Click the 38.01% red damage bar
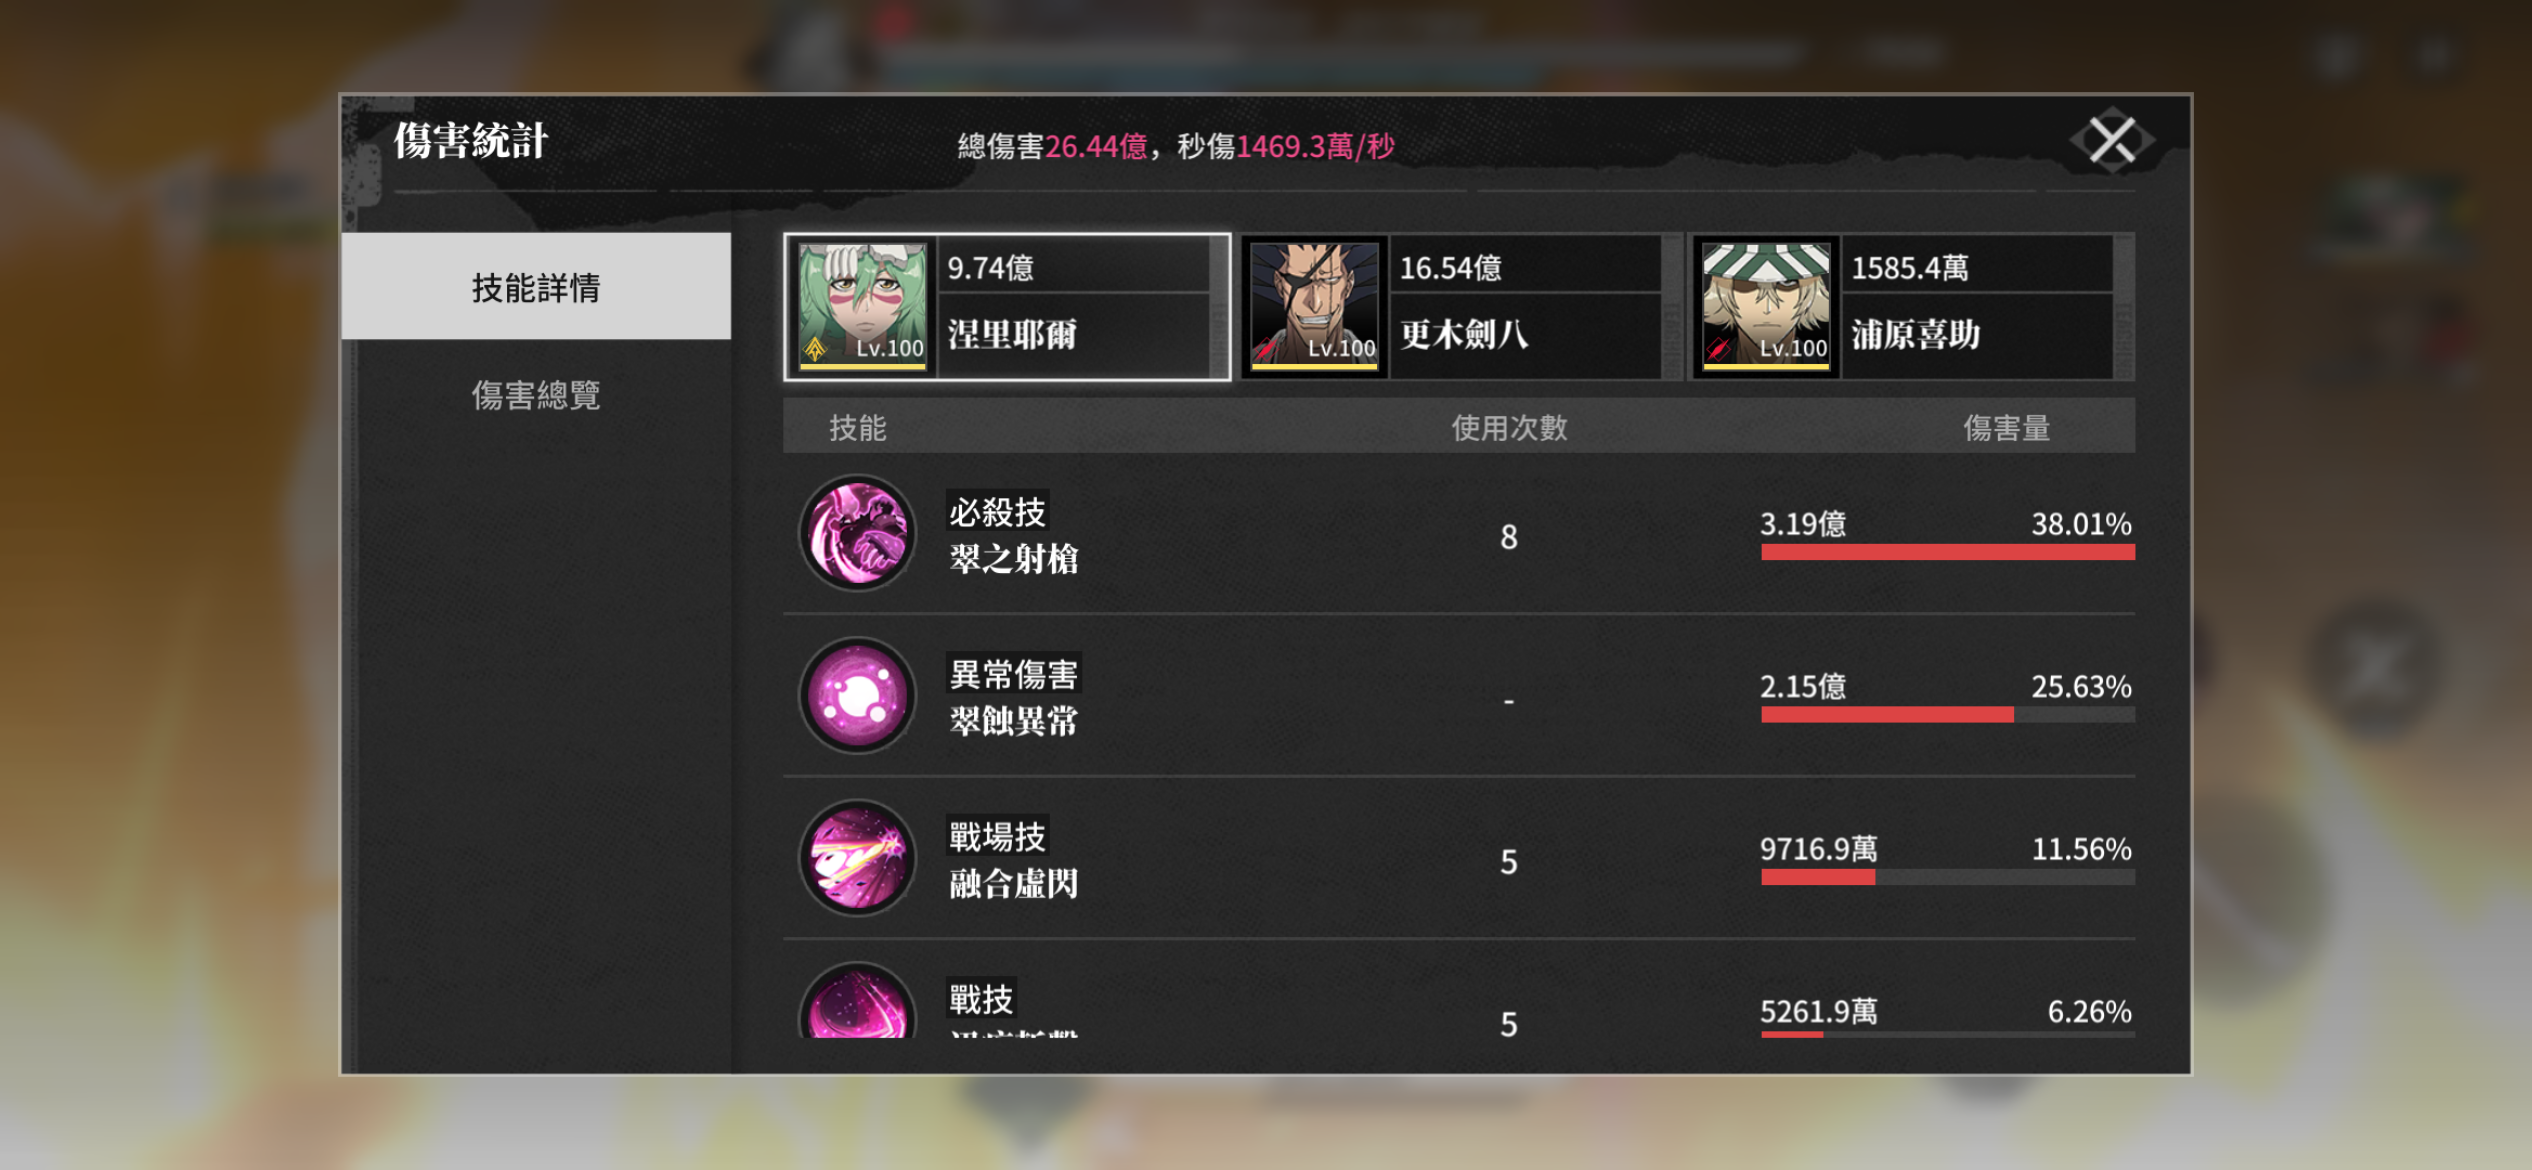The image size is (2532, 1170). pyautogui.click(x=1948, y=552)
